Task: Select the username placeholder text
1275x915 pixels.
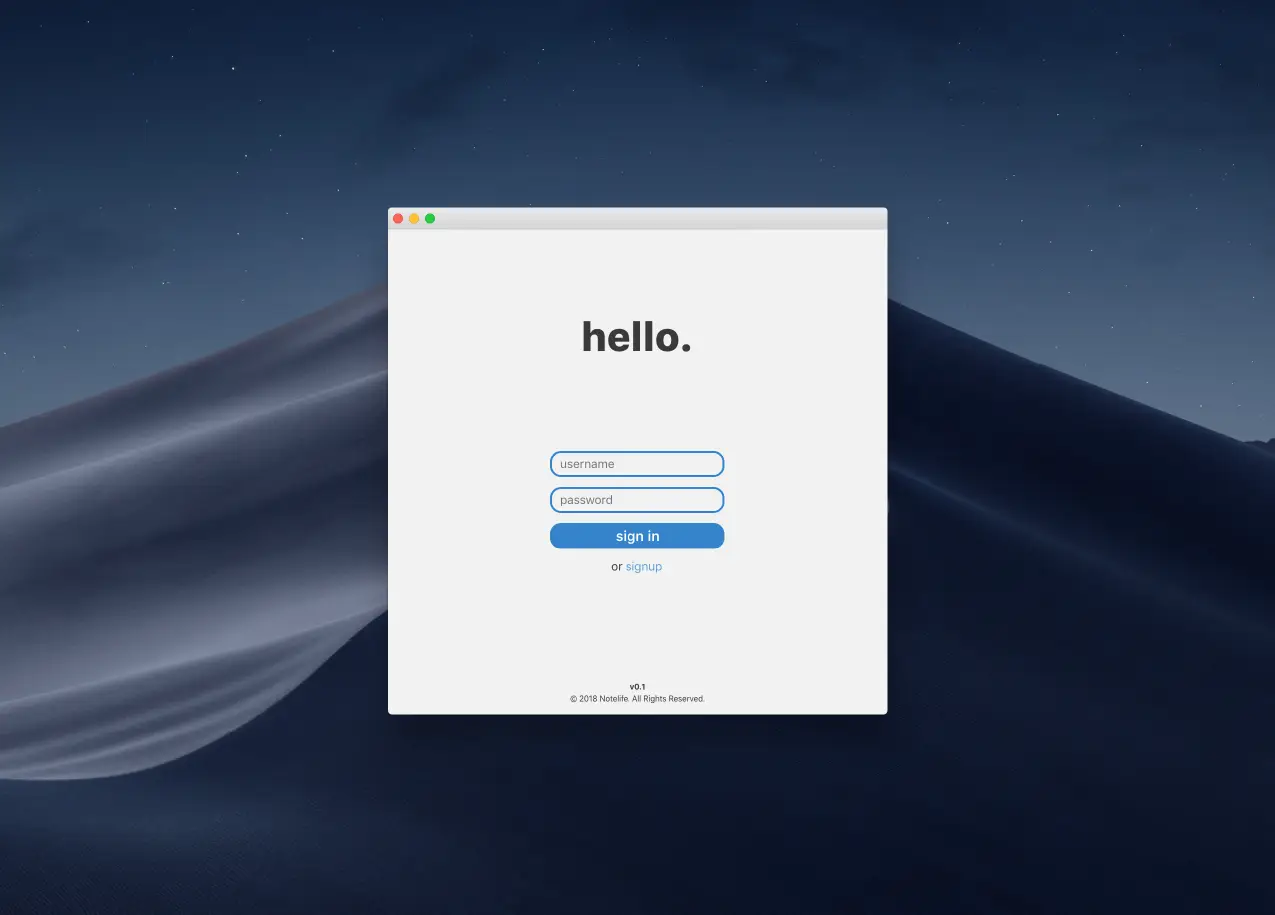Action: tap(587, 463)
